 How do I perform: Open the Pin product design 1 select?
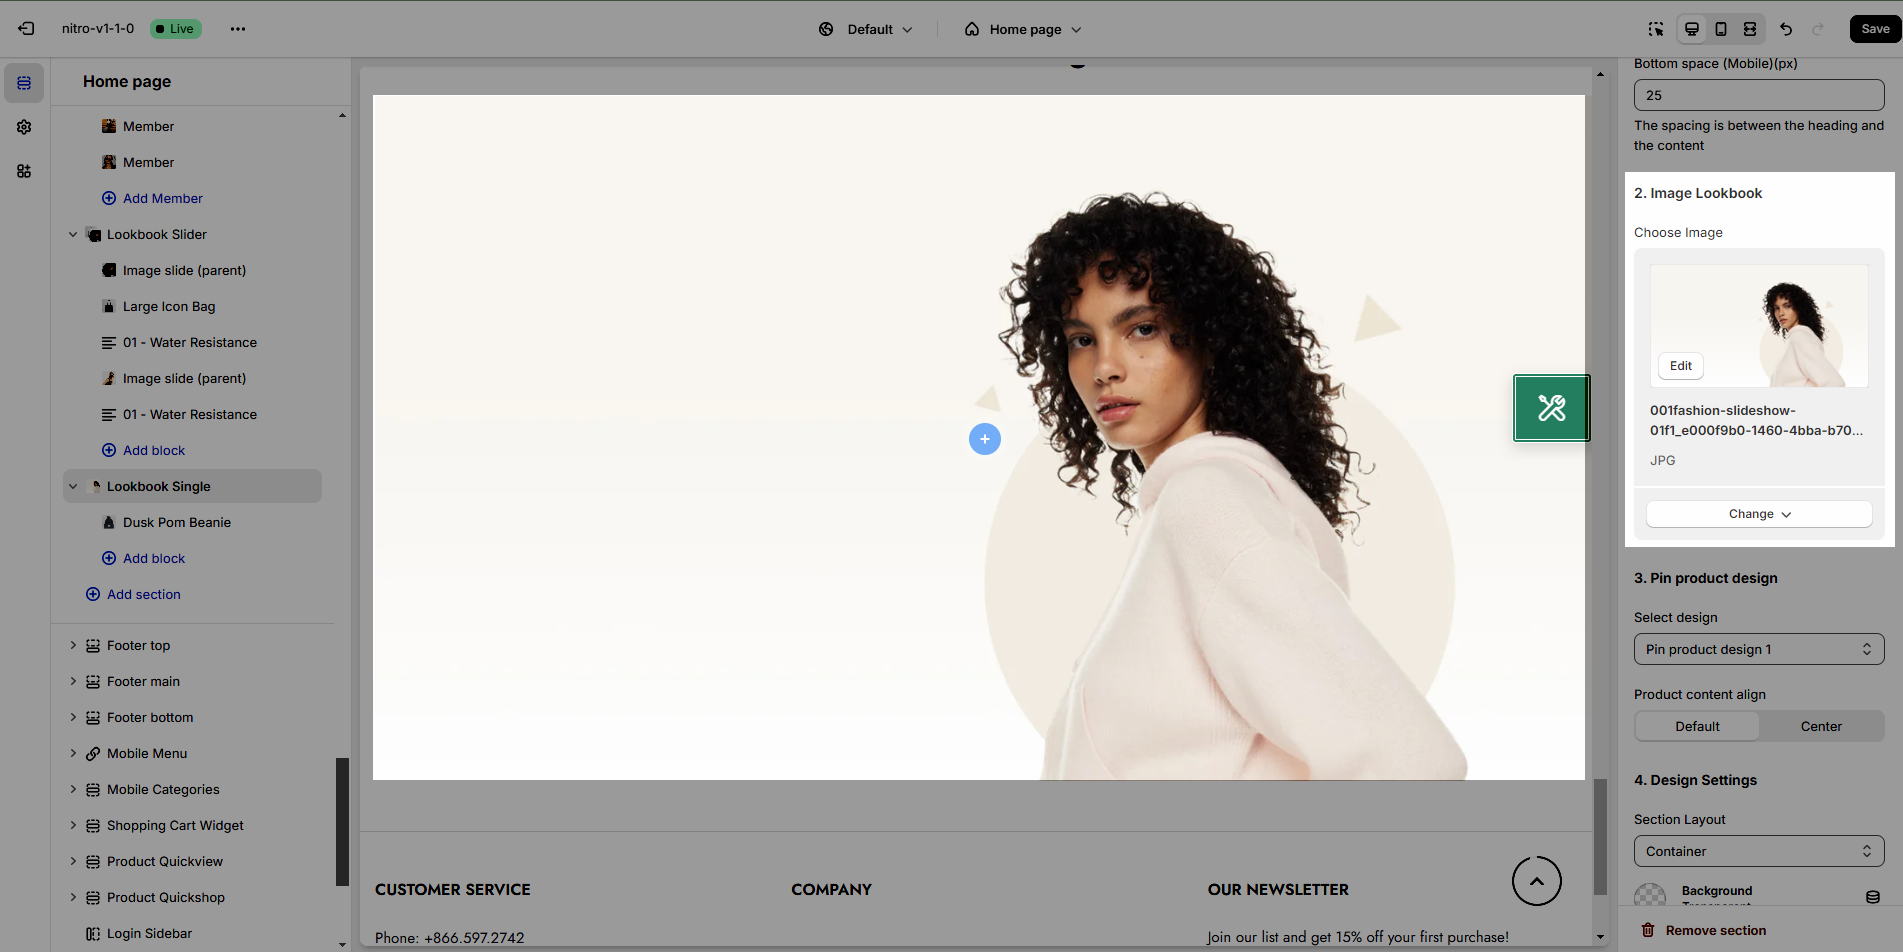(x=1759, y=649)
